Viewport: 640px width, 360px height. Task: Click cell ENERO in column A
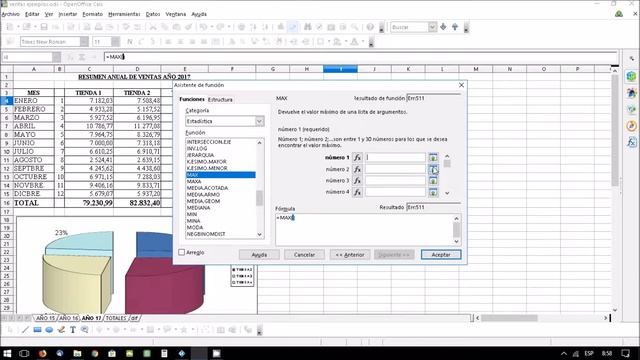coord(33,101)
